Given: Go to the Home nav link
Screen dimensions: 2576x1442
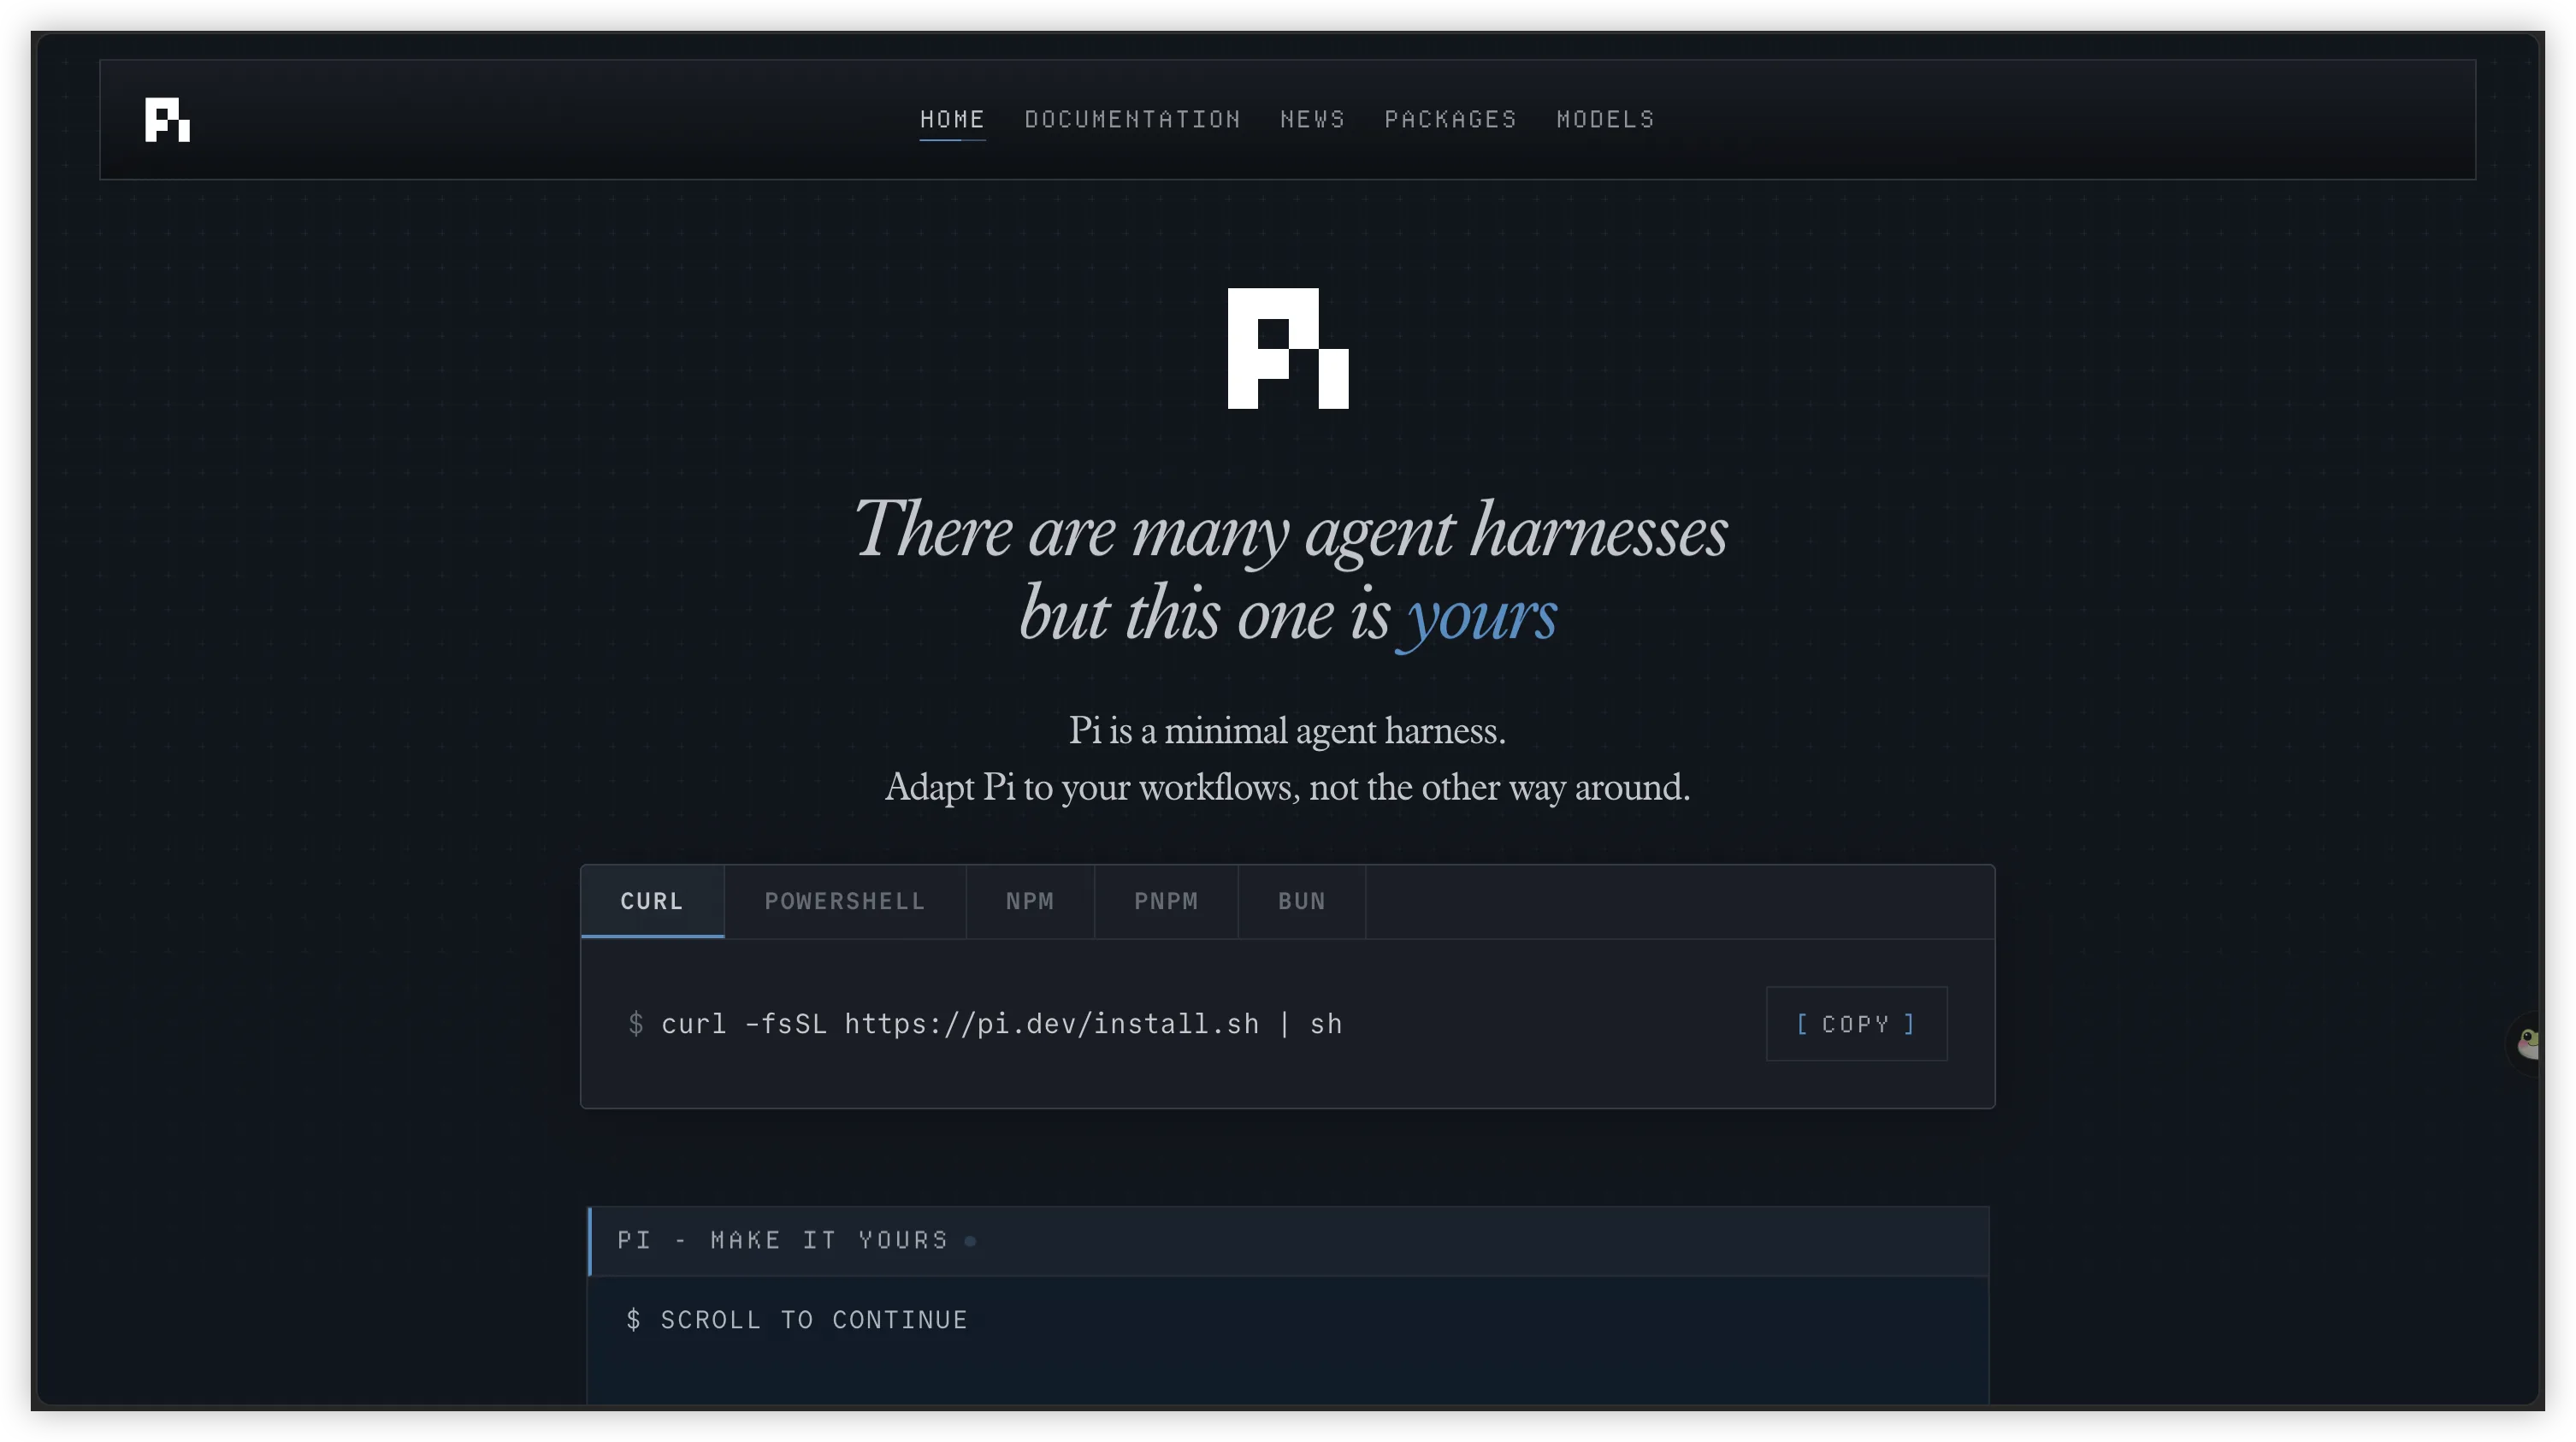Looking at the screenshot, I should (952, 120).
